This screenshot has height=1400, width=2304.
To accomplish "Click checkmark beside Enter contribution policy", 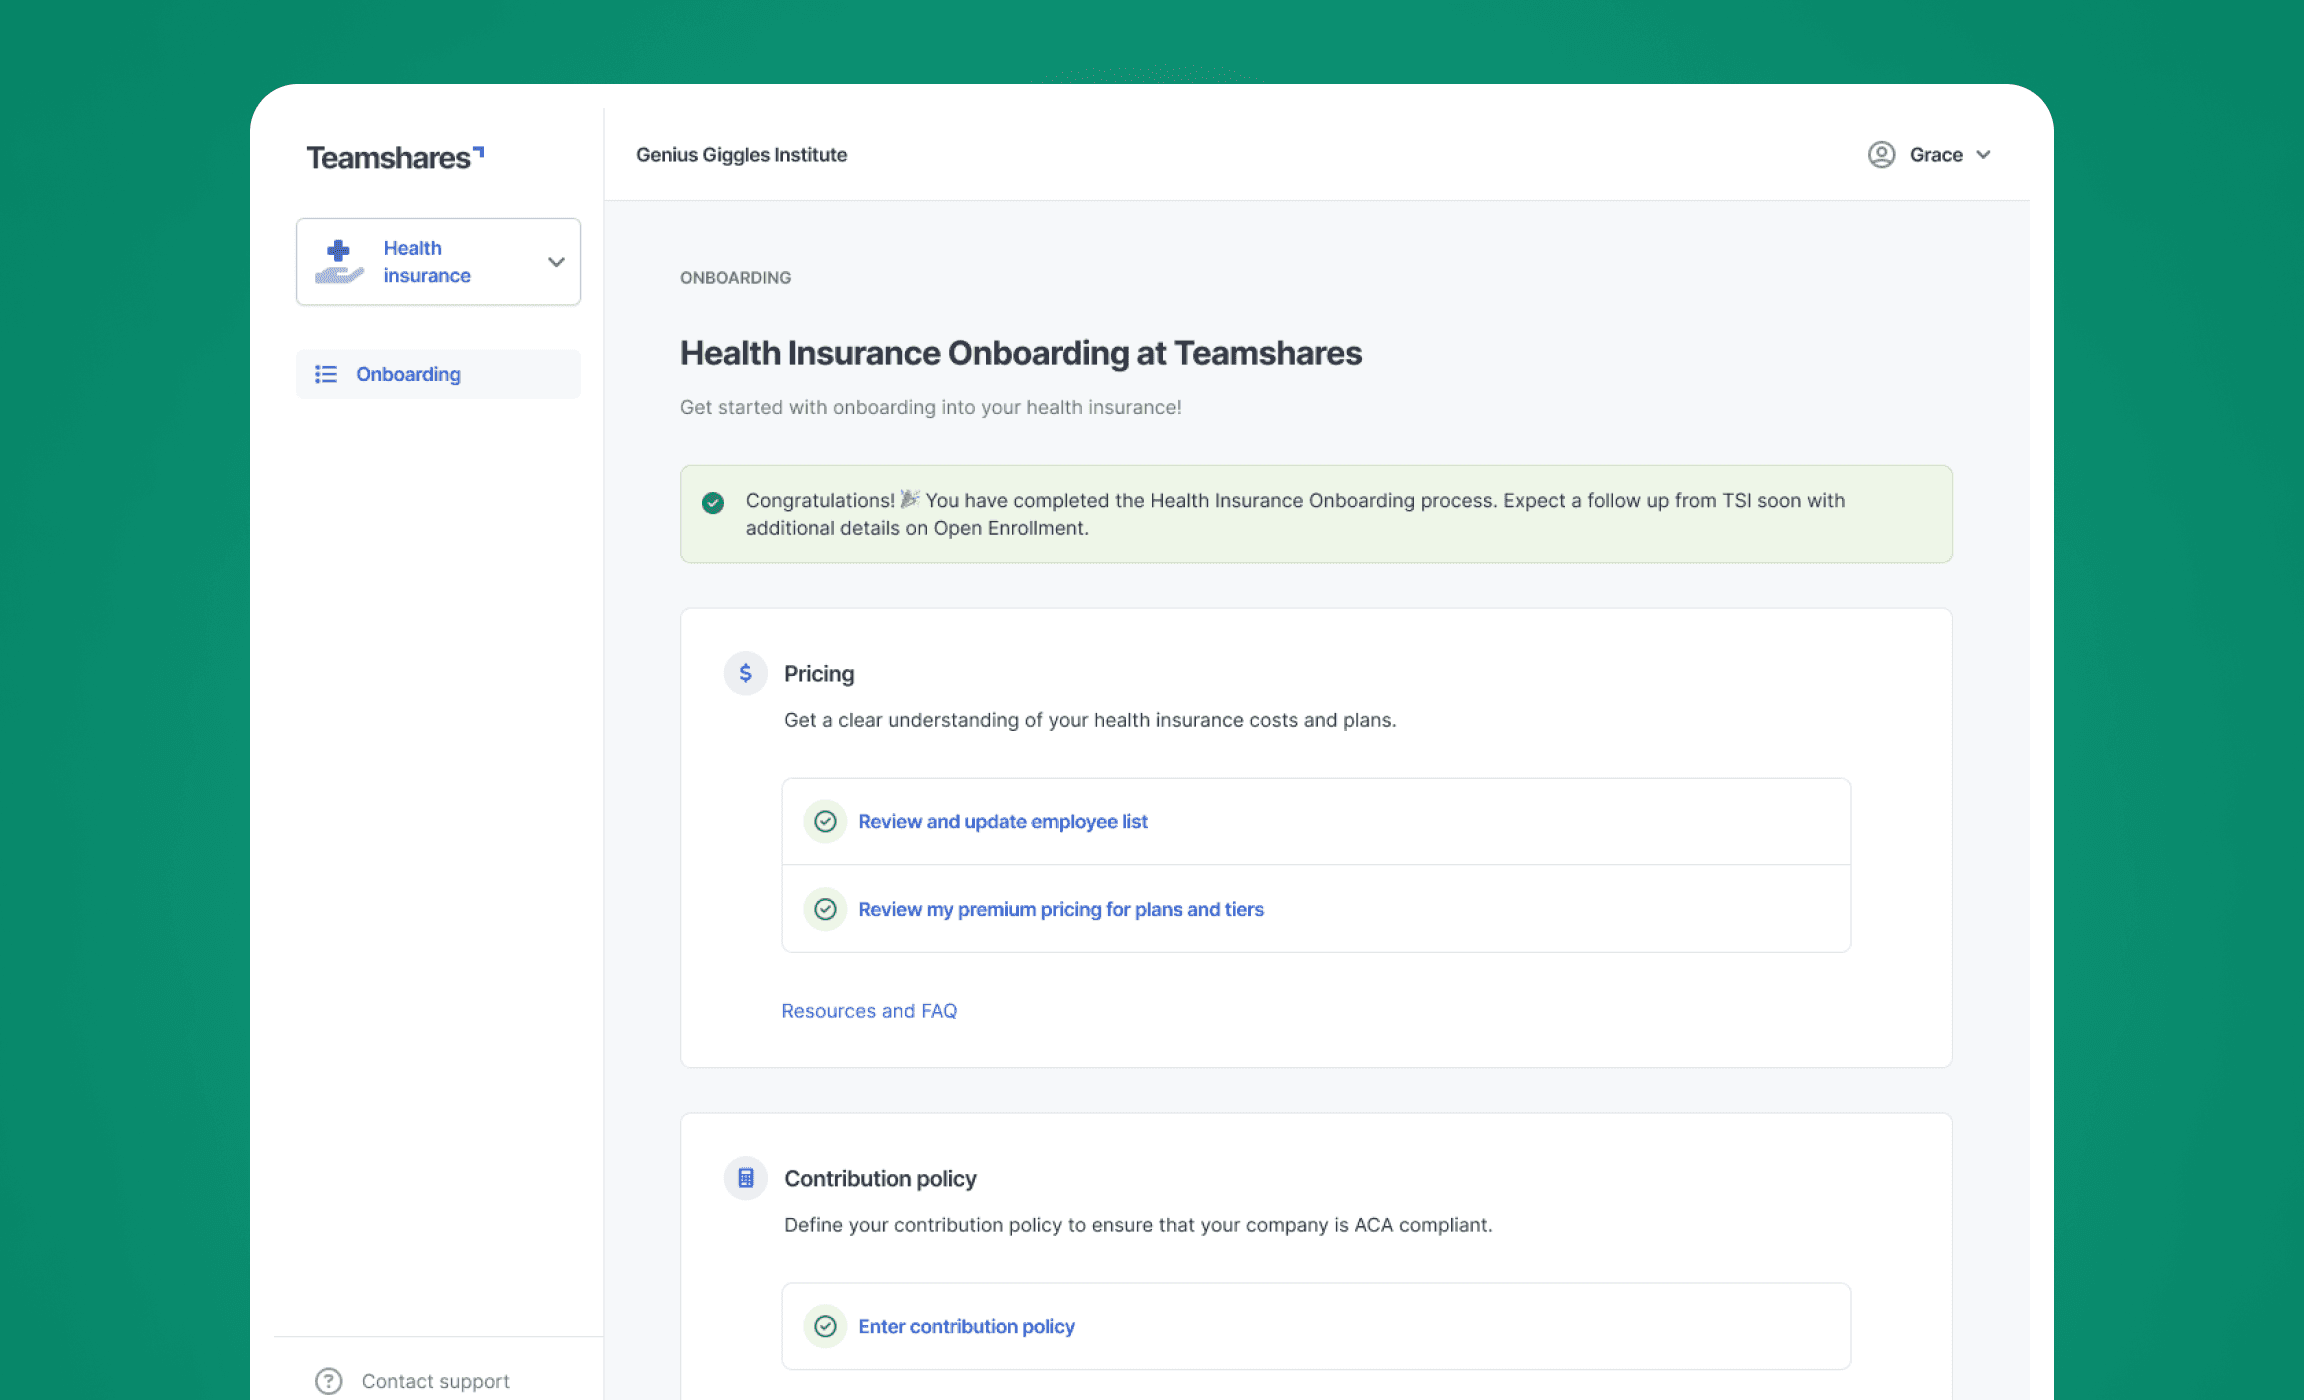I will pyautogui.click(x=825, y=1326).
